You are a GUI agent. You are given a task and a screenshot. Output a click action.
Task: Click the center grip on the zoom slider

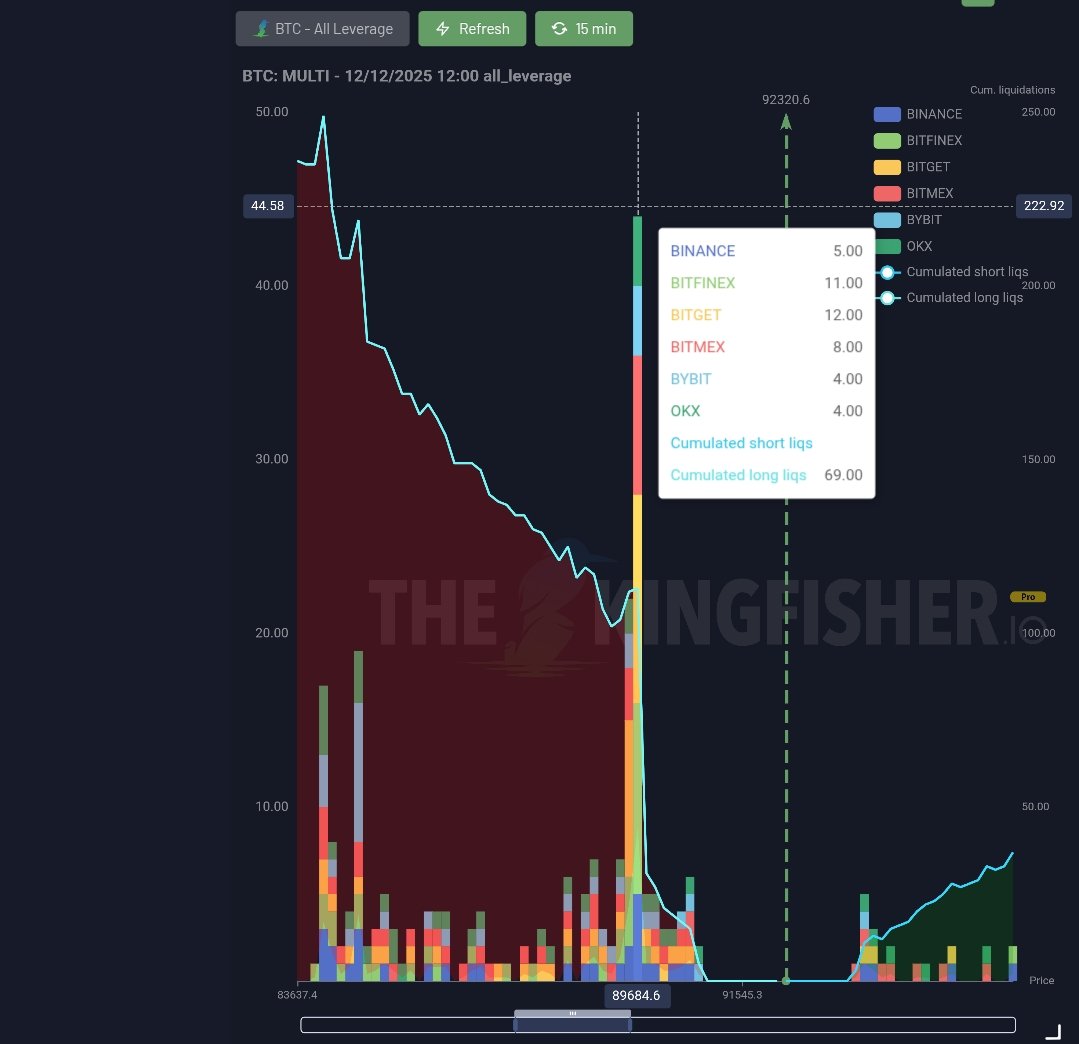click(x=573, y=1014)
